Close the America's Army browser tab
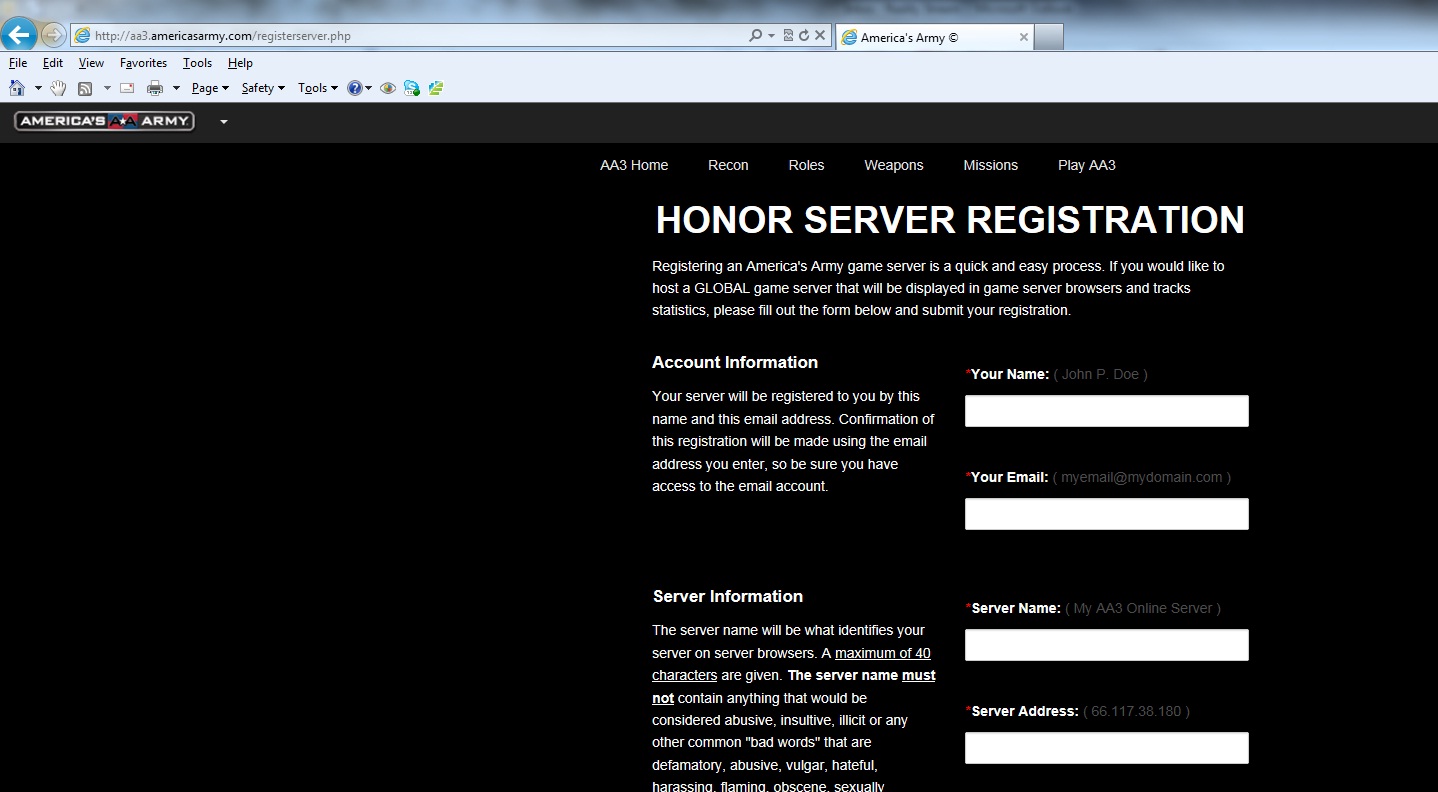Screen dimensions: 1438x792 point(1024,37)
